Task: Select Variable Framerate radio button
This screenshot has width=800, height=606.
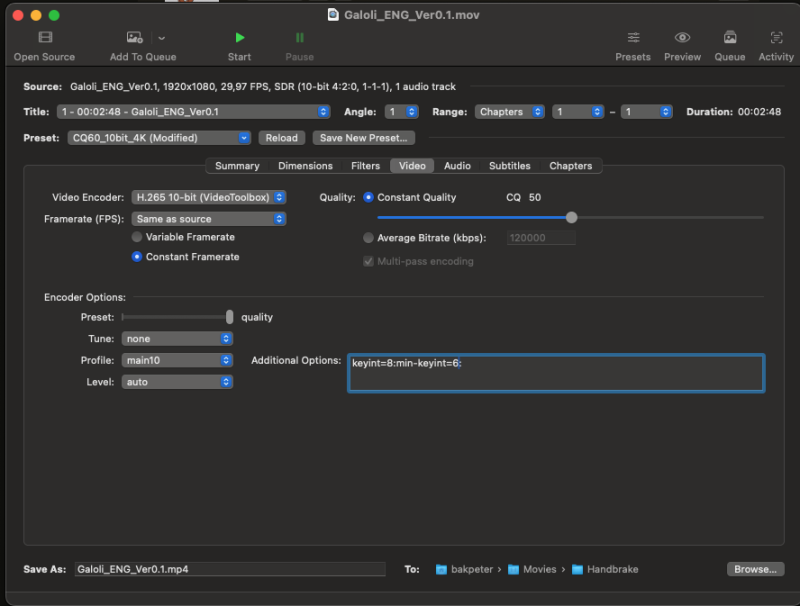Action: tap(137, 237)
